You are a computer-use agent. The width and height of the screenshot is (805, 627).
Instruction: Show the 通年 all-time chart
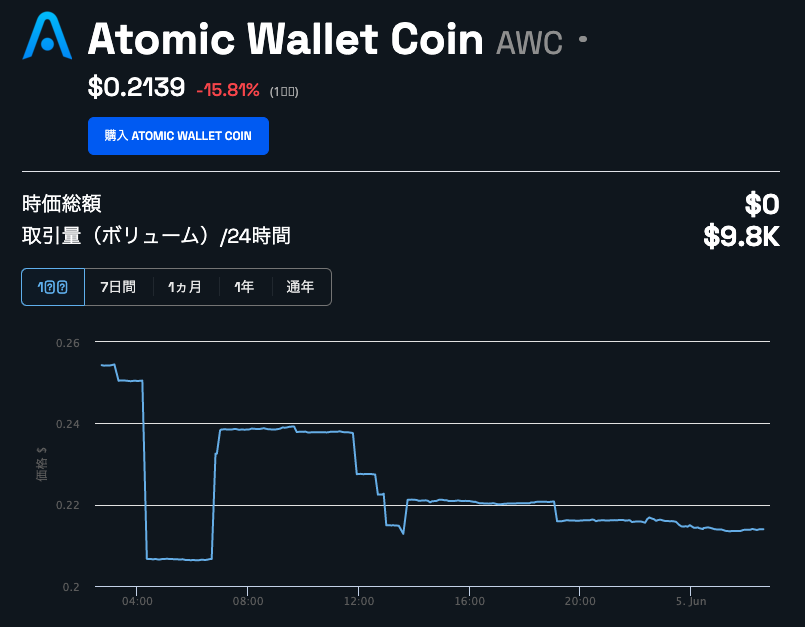(300, 287)
